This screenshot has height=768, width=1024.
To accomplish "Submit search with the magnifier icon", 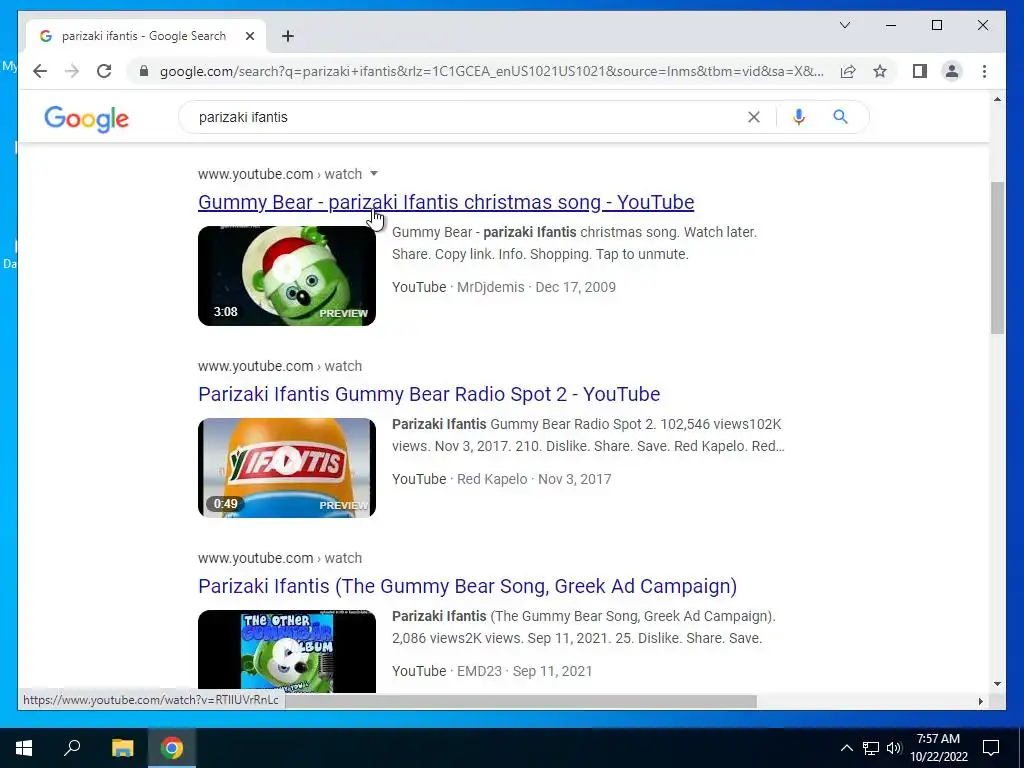I will pos(840,117).
